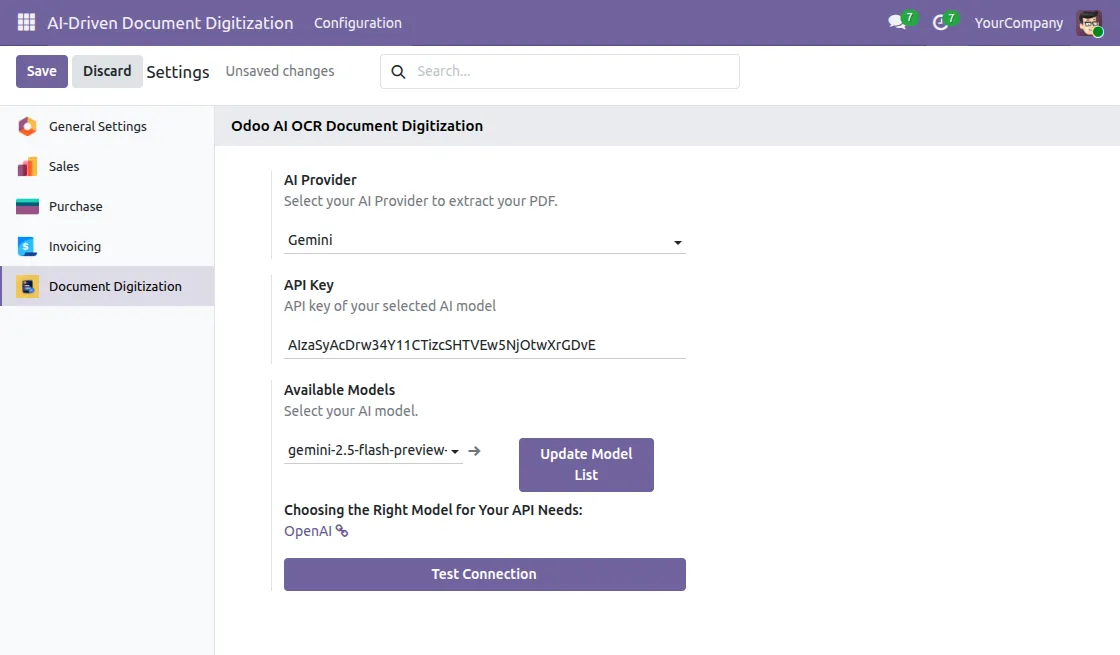Click the Invoicing dollar icon
Image resolution: width=1120 pixels, height=655 pixels.
(x=27, y=246)
